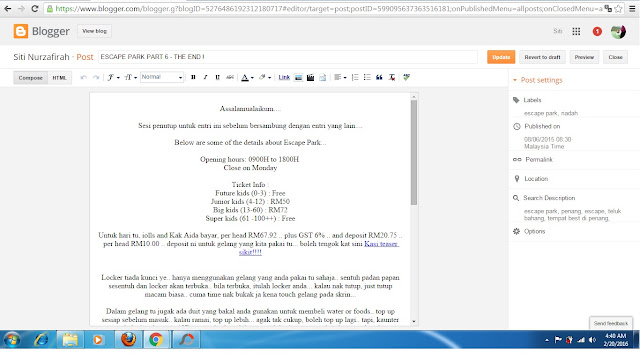This screenshot has width=640, height=360.
Task: Click the translate icon in address bar
Action: tap(608, 8)
